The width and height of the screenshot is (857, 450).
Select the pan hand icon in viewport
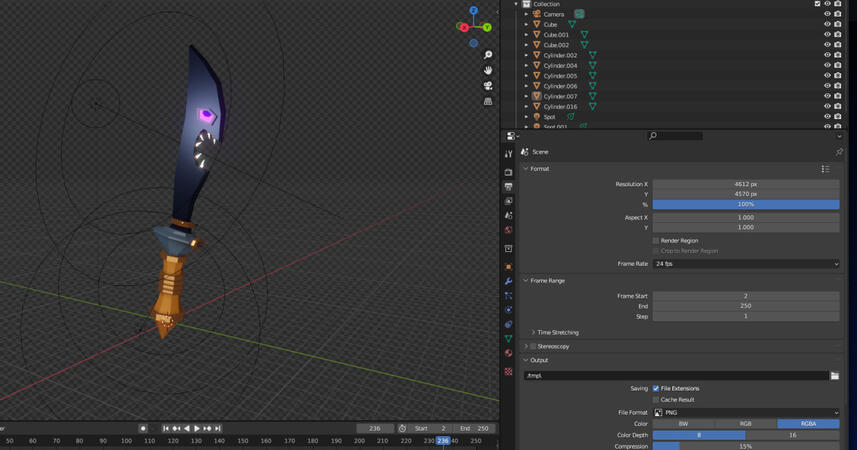click(488, 70)
